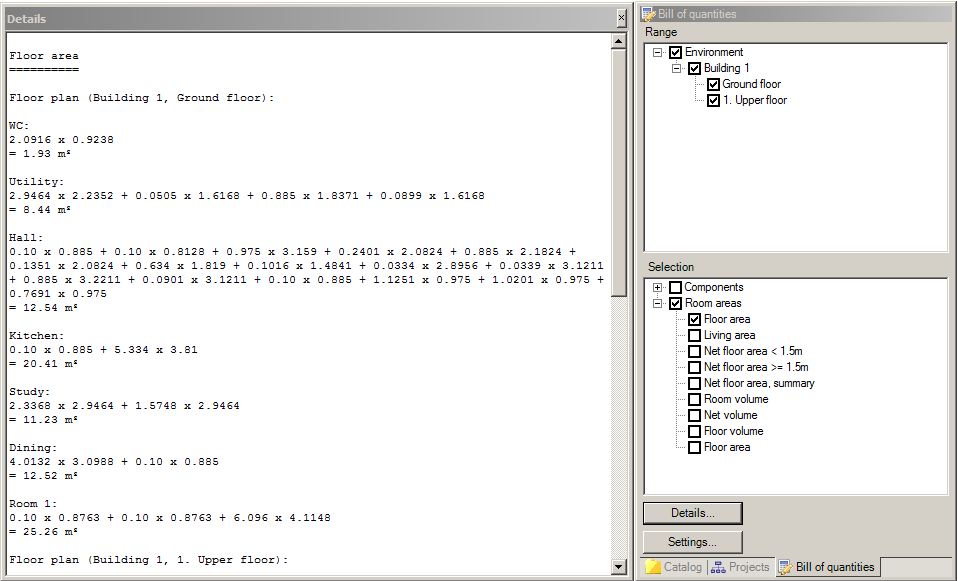This screenshot has height=581, width=958.
Task: Switch to the Projects tab
Action: click(741, 568)
